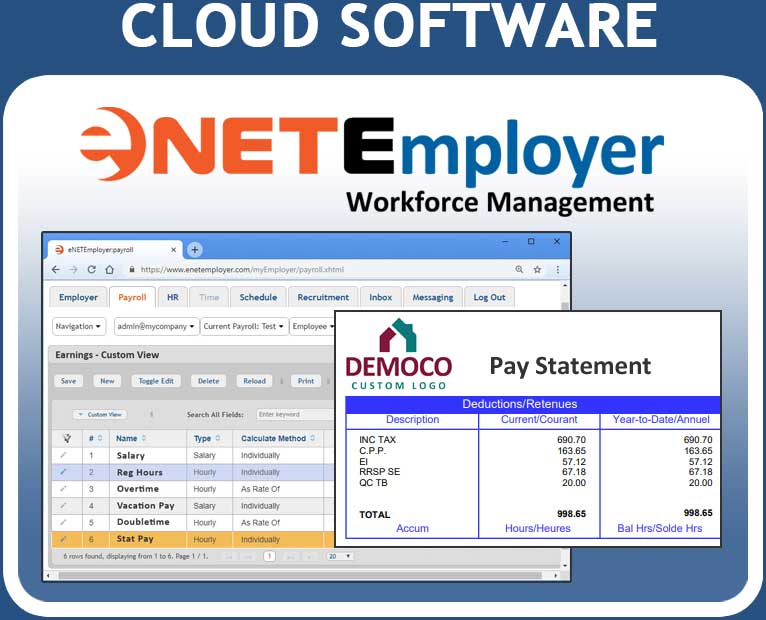The height and width of the screenshot is (620, 766).
Task: Change rows per page dropdown showing 20
Action: [340, 556]
